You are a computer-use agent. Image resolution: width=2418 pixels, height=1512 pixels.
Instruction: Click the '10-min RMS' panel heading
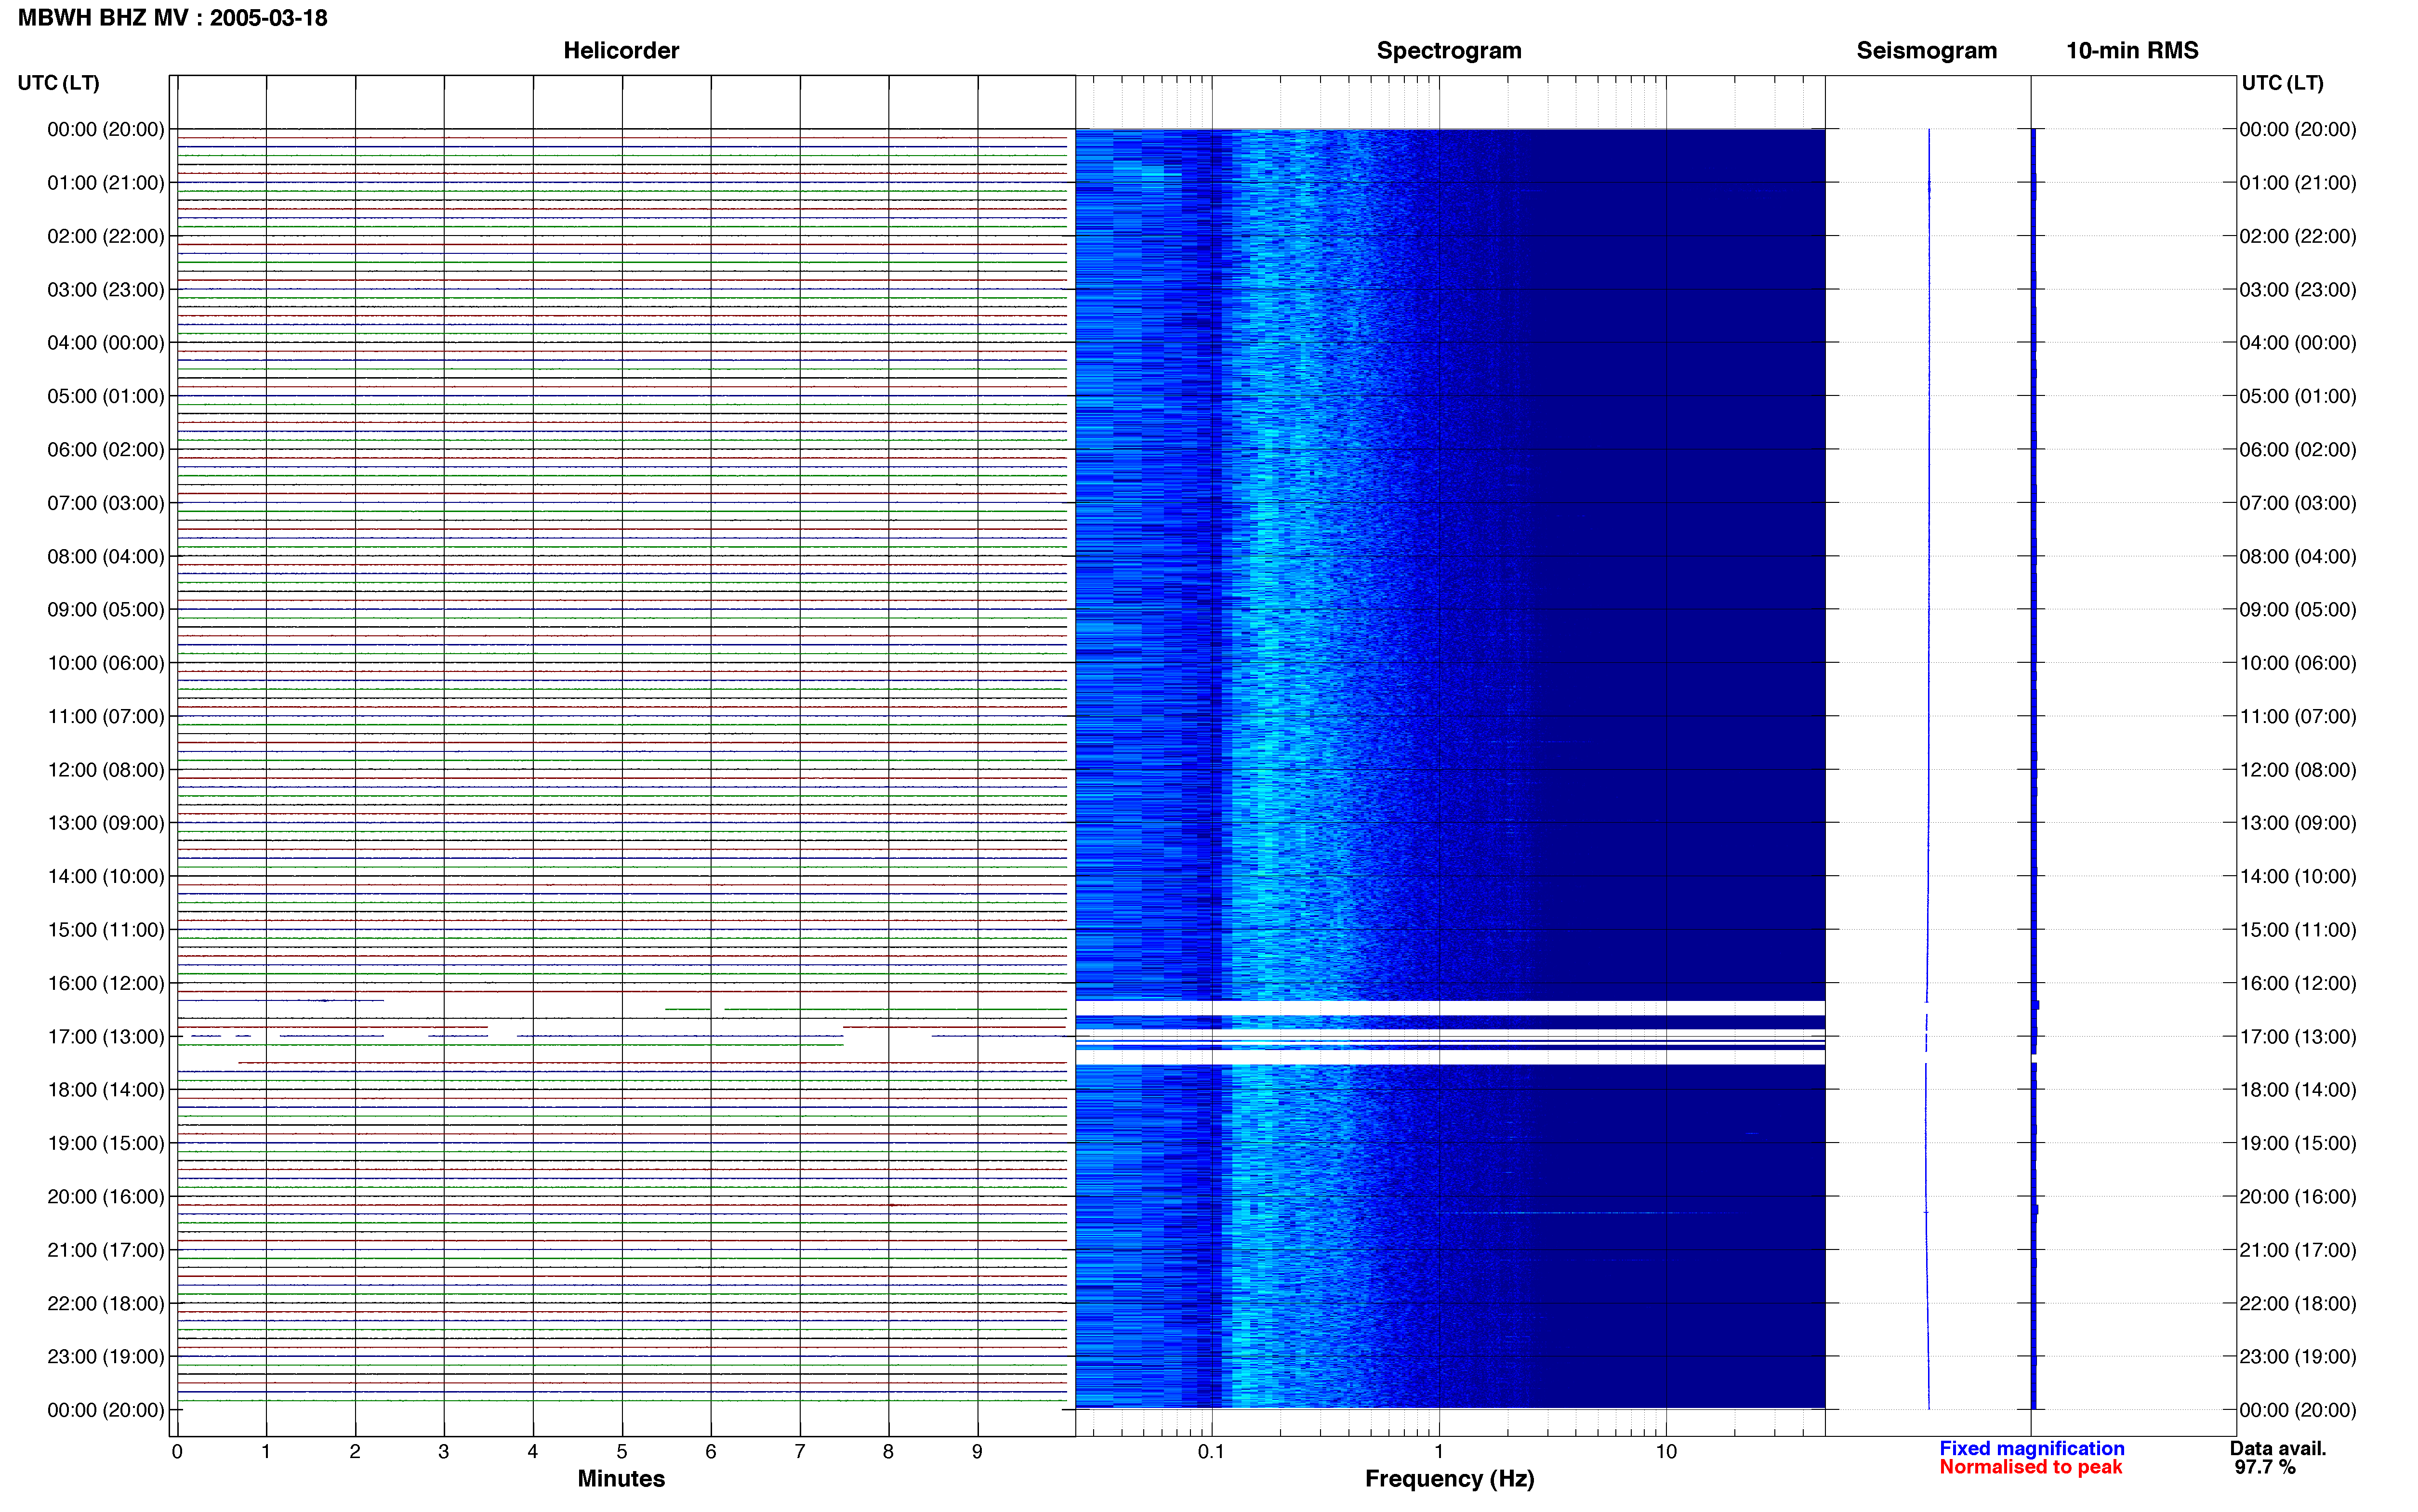(x=2132, y=51)
